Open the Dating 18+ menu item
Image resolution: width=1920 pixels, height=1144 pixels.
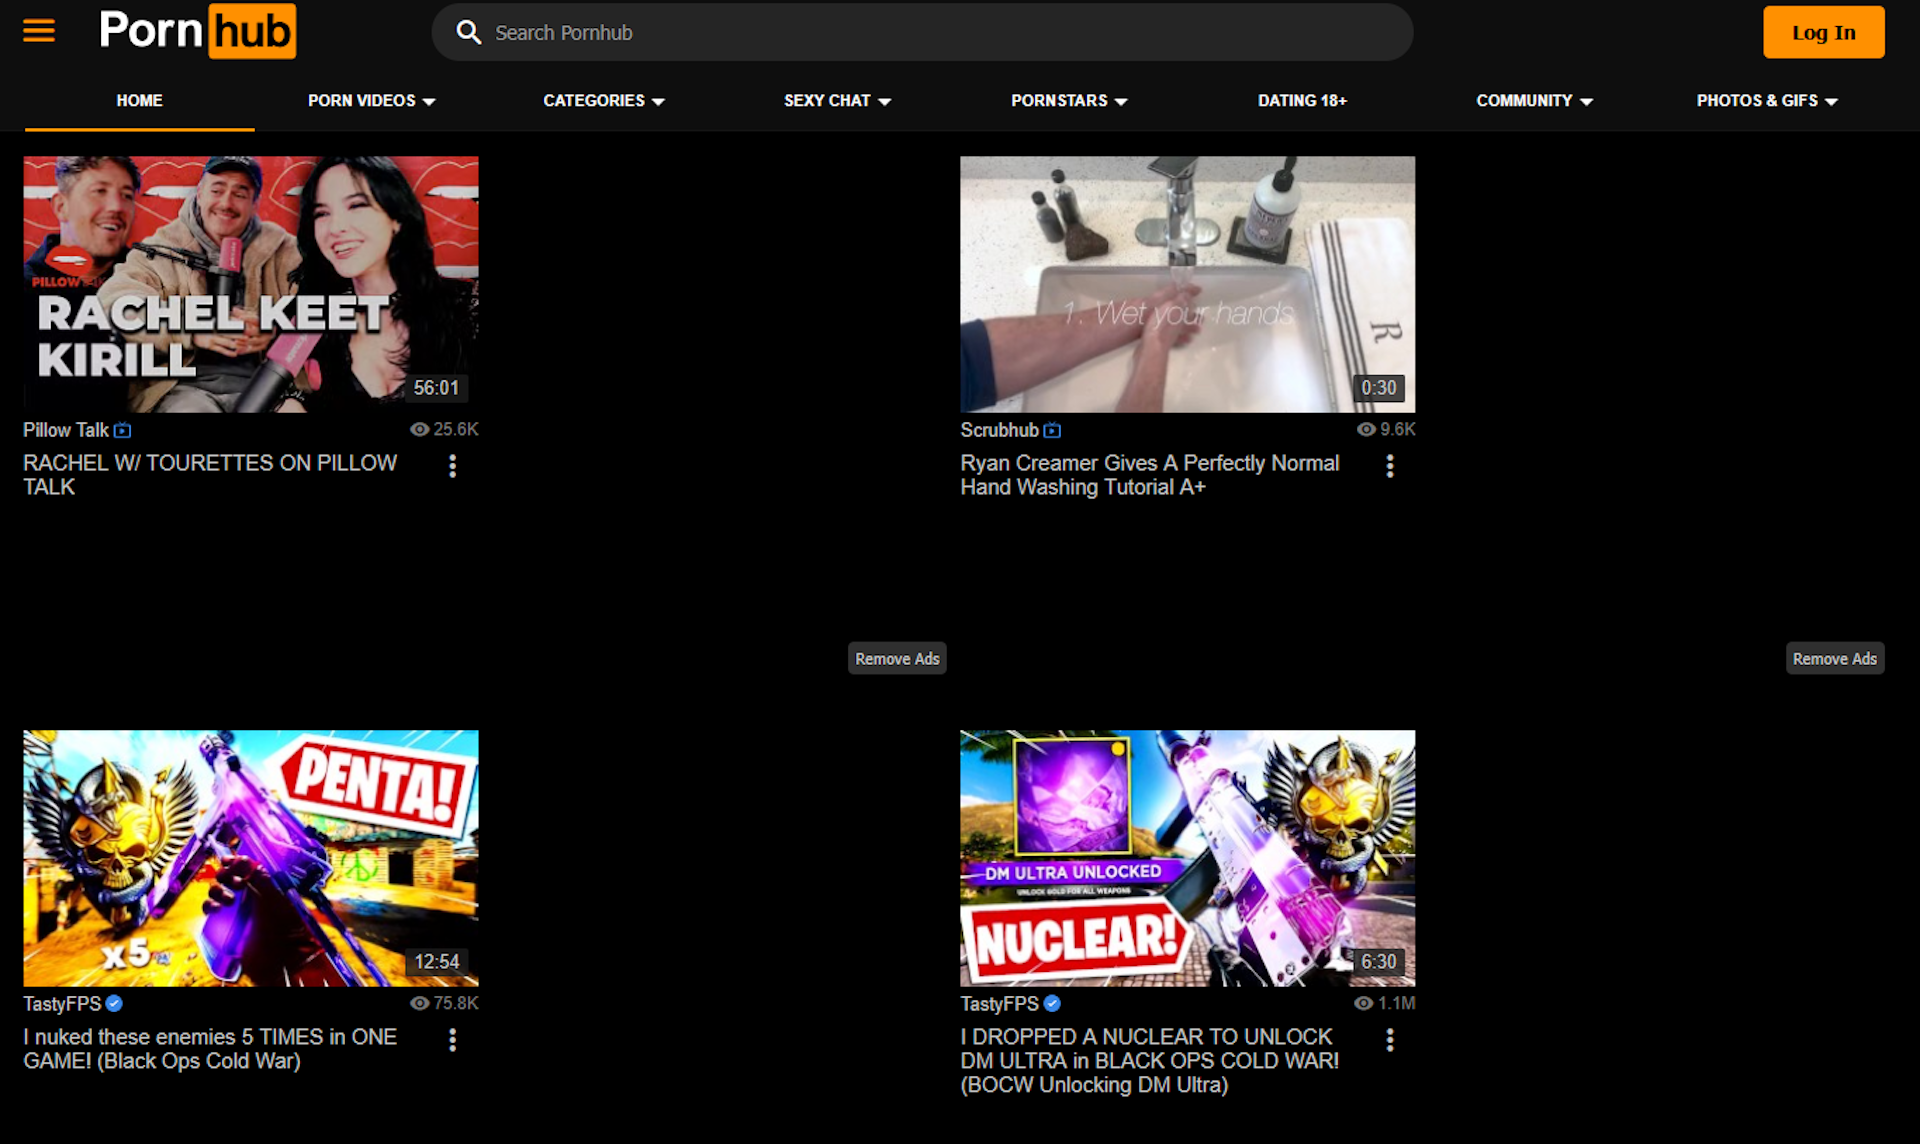tap(1301, 101)
